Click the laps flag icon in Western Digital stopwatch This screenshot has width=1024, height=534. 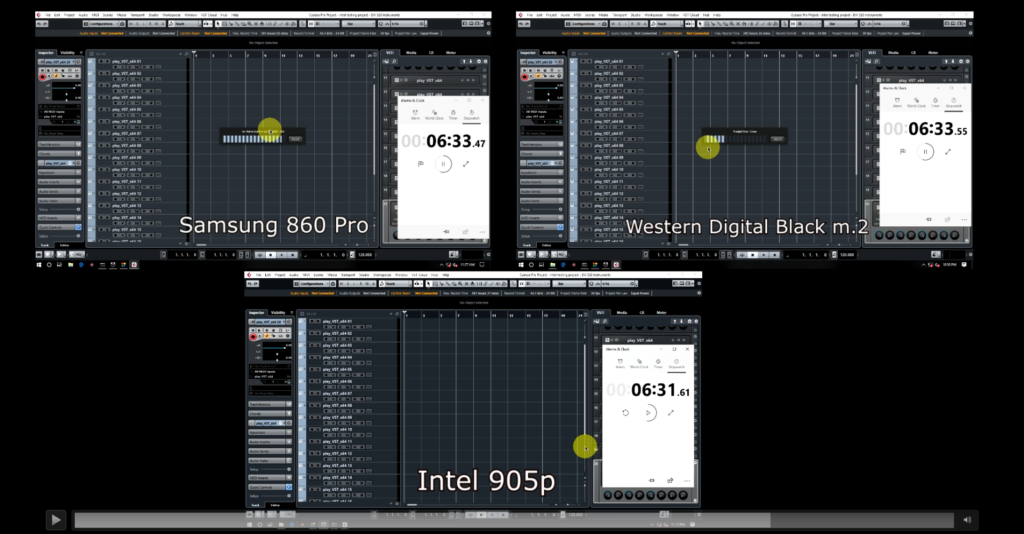(903, 151)
